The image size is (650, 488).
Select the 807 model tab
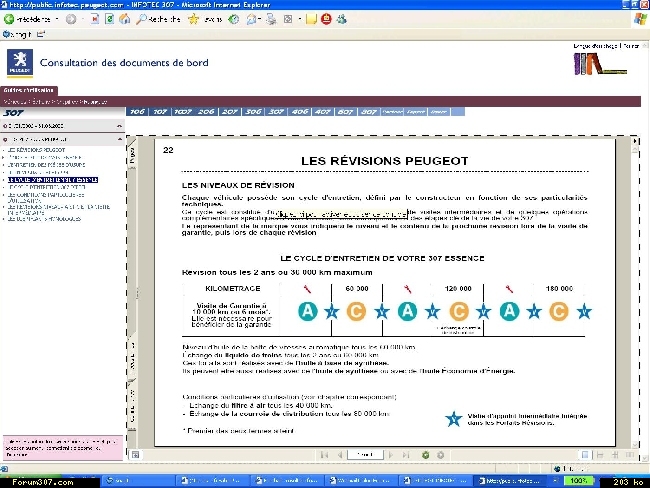click(369, 112)
